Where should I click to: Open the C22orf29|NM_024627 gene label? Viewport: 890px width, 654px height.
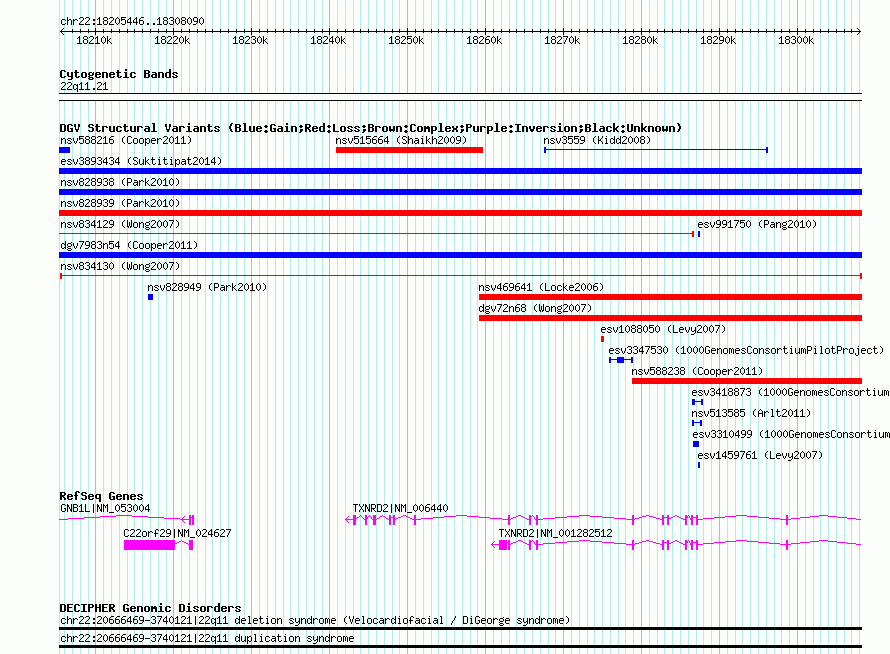pos(177,533)
